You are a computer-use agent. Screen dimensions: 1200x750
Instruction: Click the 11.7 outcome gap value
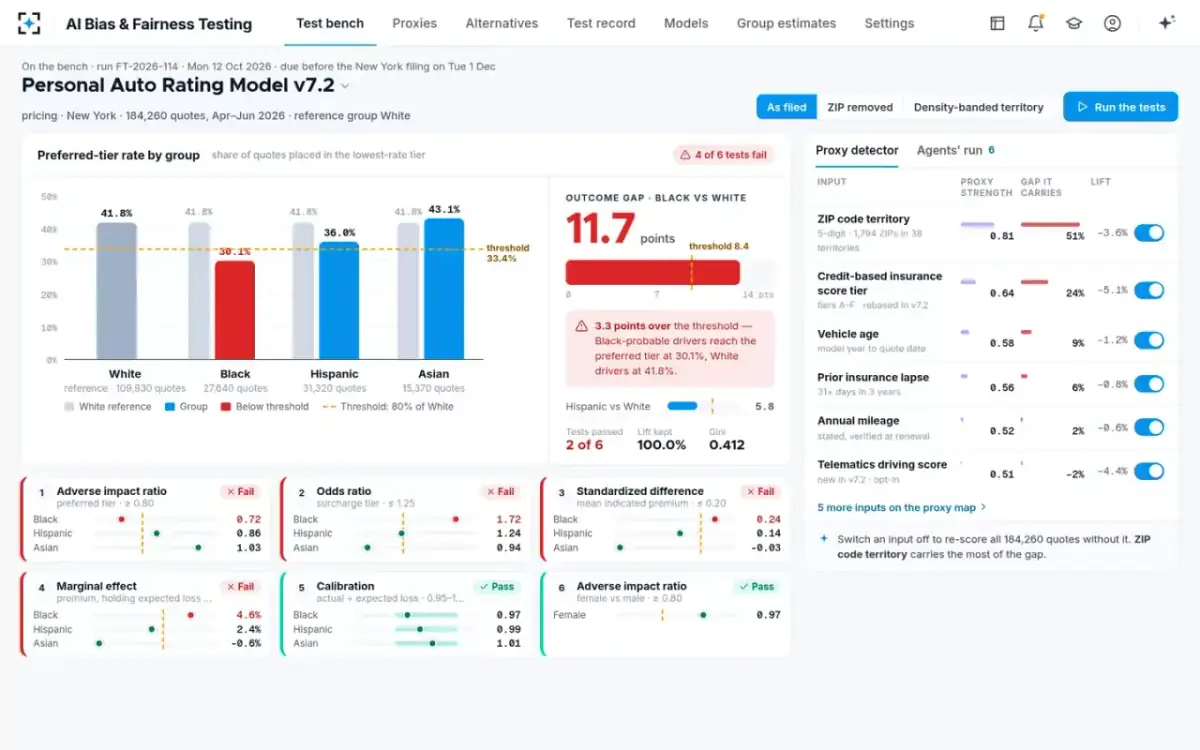tap(600, 229)
